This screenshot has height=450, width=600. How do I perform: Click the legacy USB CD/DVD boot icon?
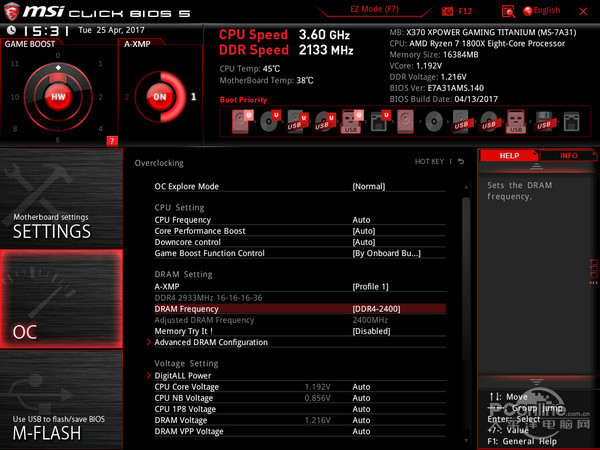[x=489, y=122]
